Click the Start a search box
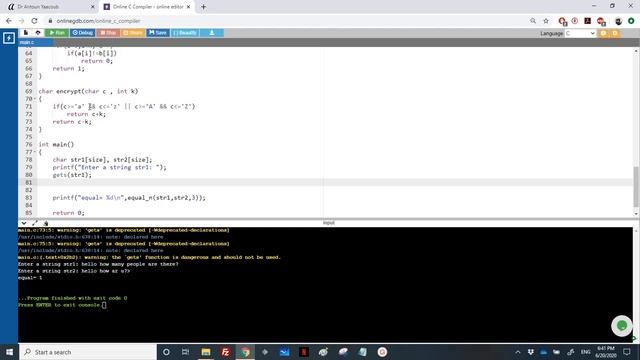The width and height of the screenshot is (640, 360). tap(88, 352)
